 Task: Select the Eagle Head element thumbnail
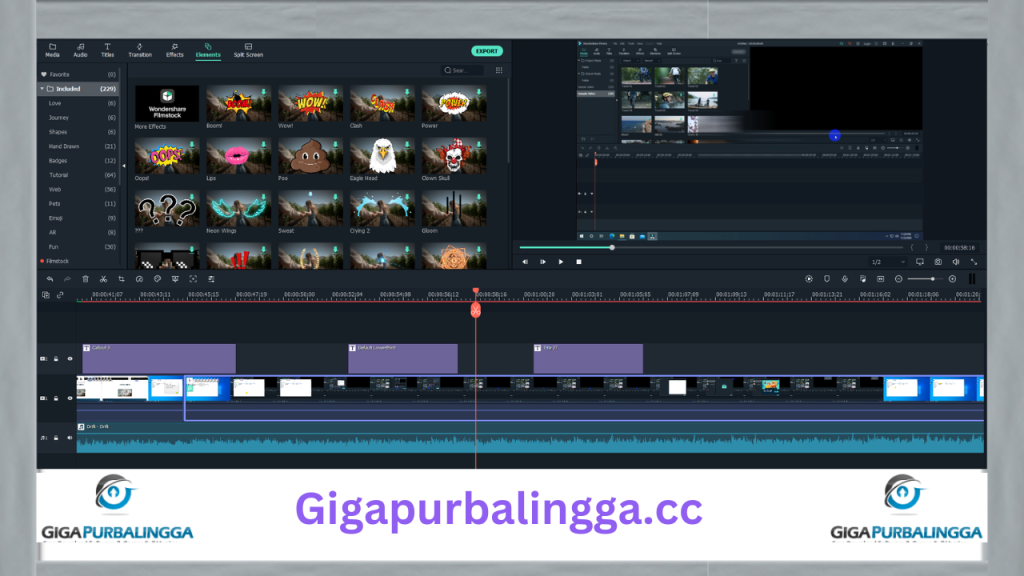382,155
